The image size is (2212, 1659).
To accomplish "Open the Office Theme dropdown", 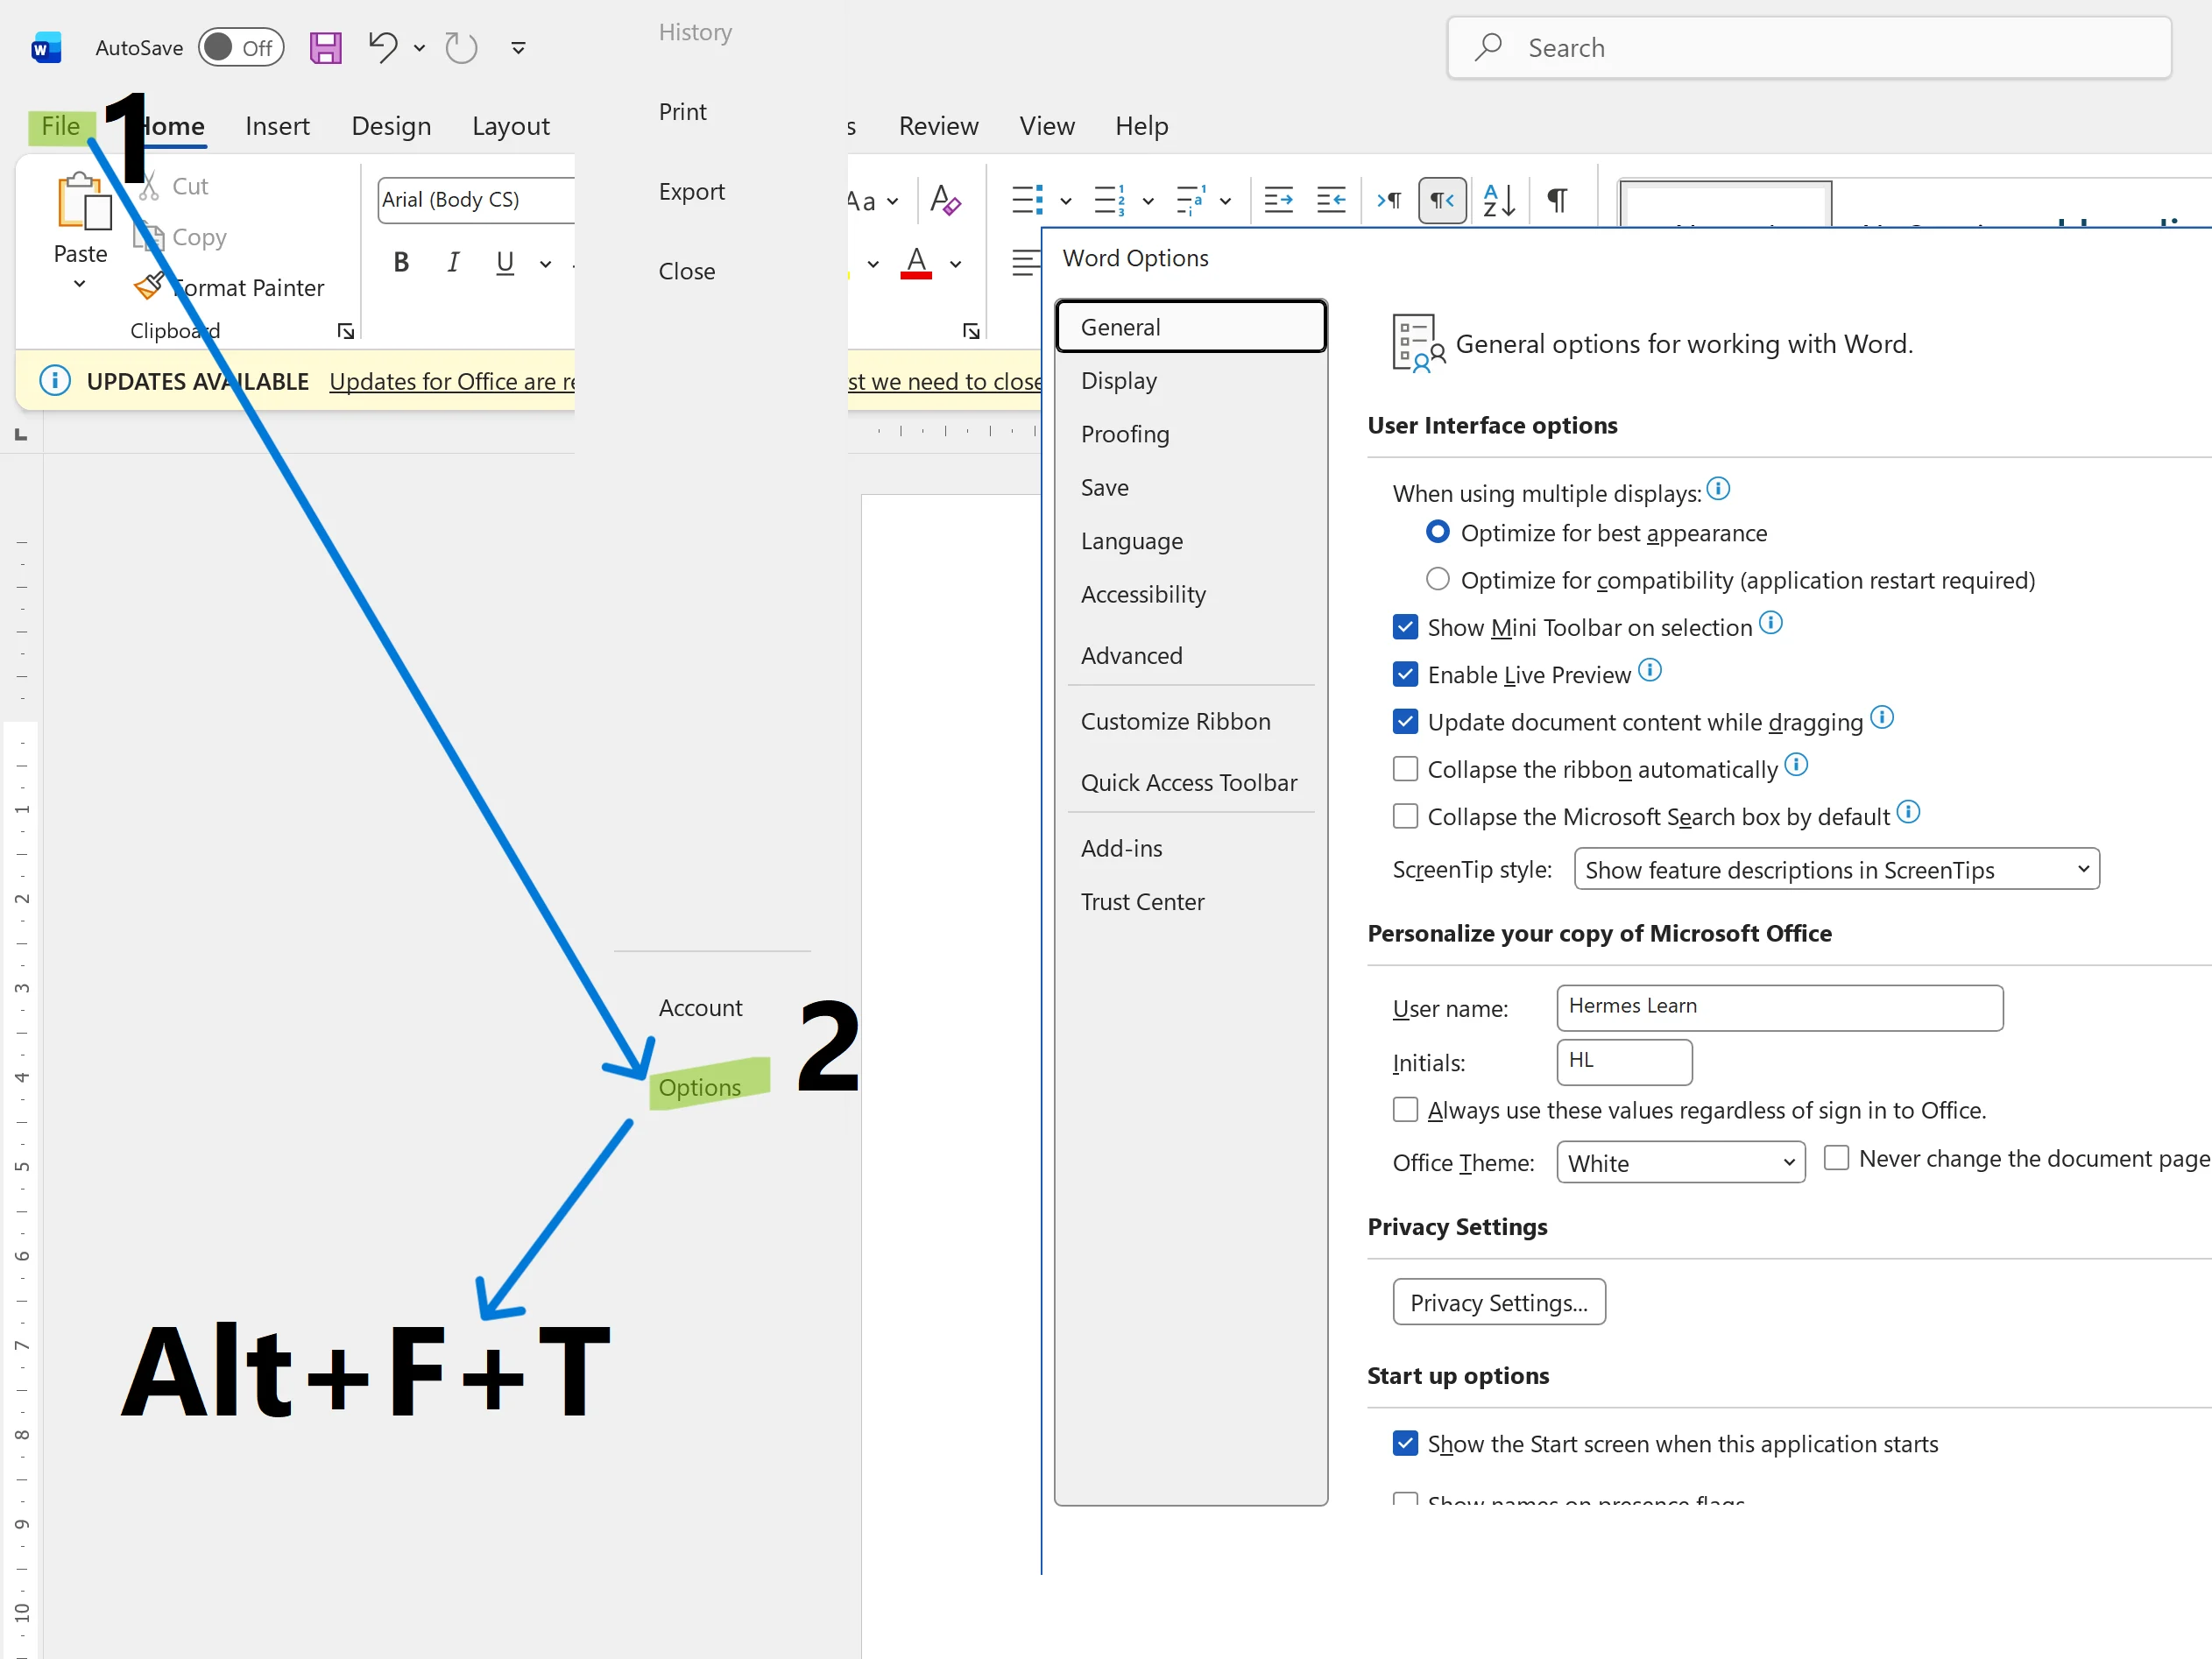I will point(1680,1163).
